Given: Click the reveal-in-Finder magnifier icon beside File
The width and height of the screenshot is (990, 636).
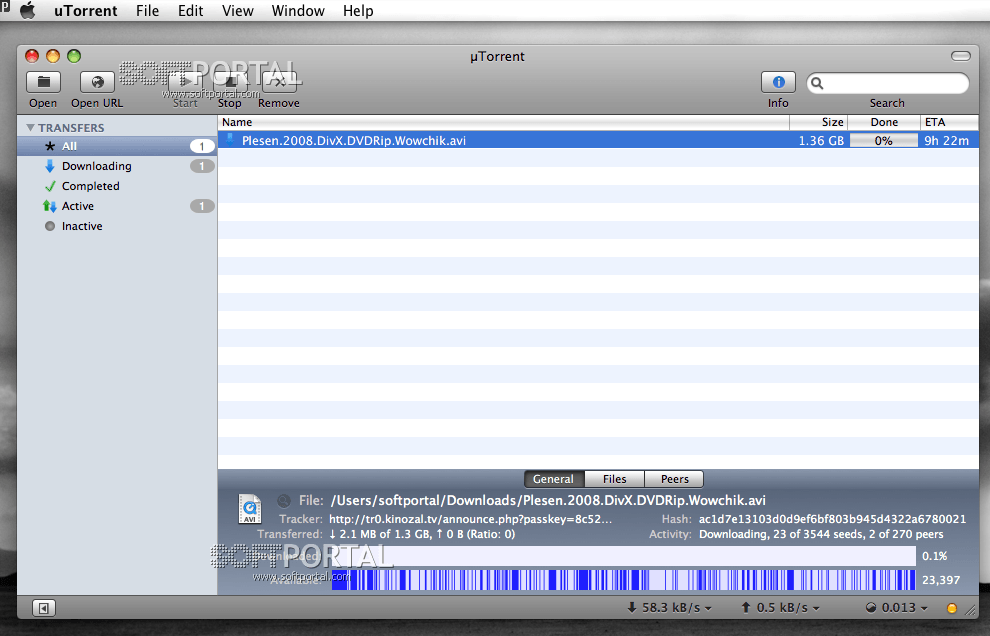Looking at the screenshot, I should point(284,501).
